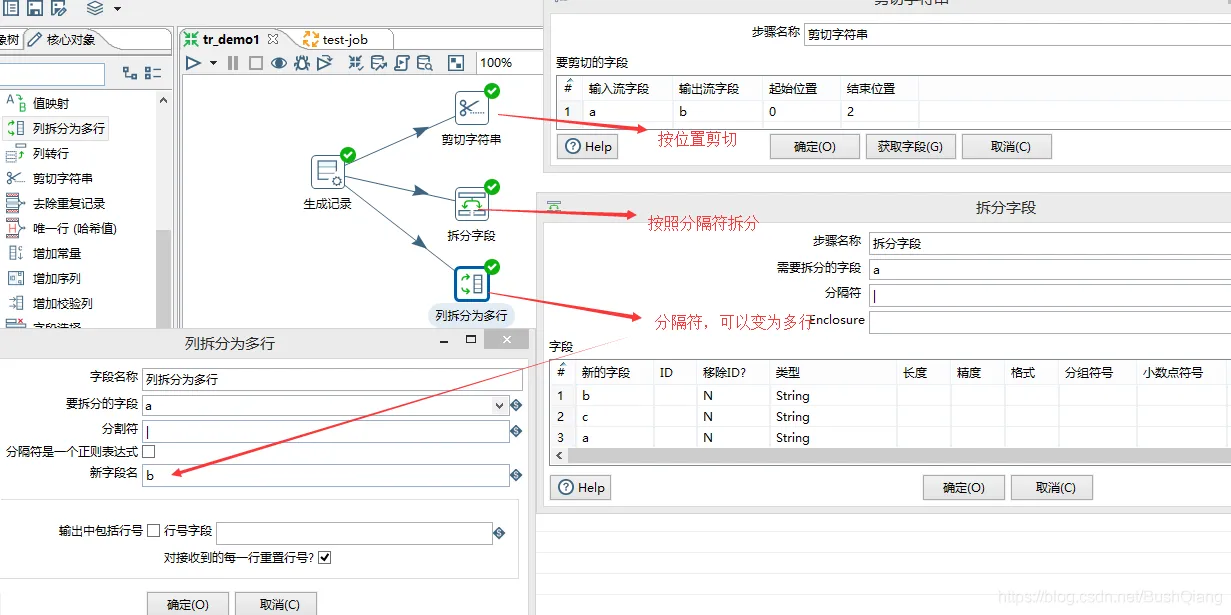Debug the transformation with the bug icon
This screenshot has height=615, width=1231.
(302, 63)
